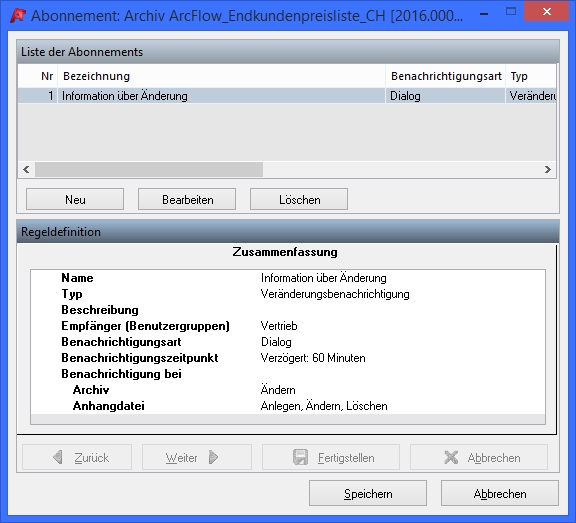Minimize the Abonnement window
Image resolution: width=576 pixels, height=523 pixels.
[x=484, y=14]
